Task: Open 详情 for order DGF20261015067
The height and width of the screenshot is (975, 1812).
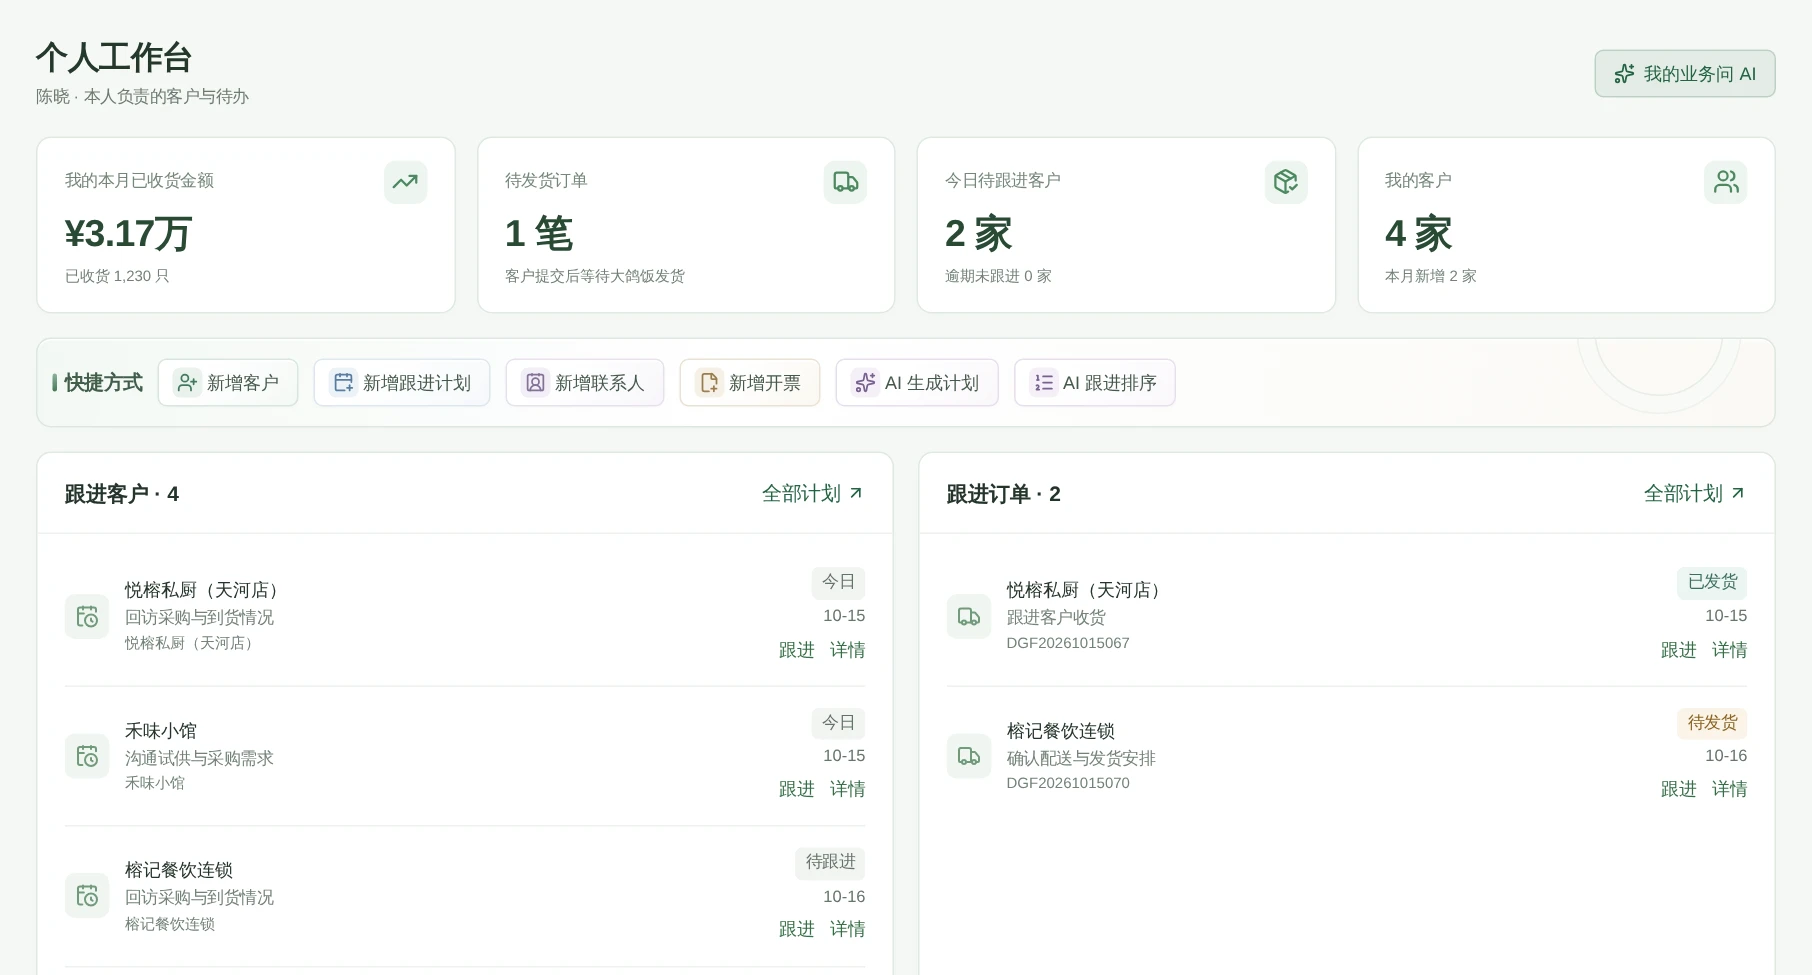Action: (1730, 650)
